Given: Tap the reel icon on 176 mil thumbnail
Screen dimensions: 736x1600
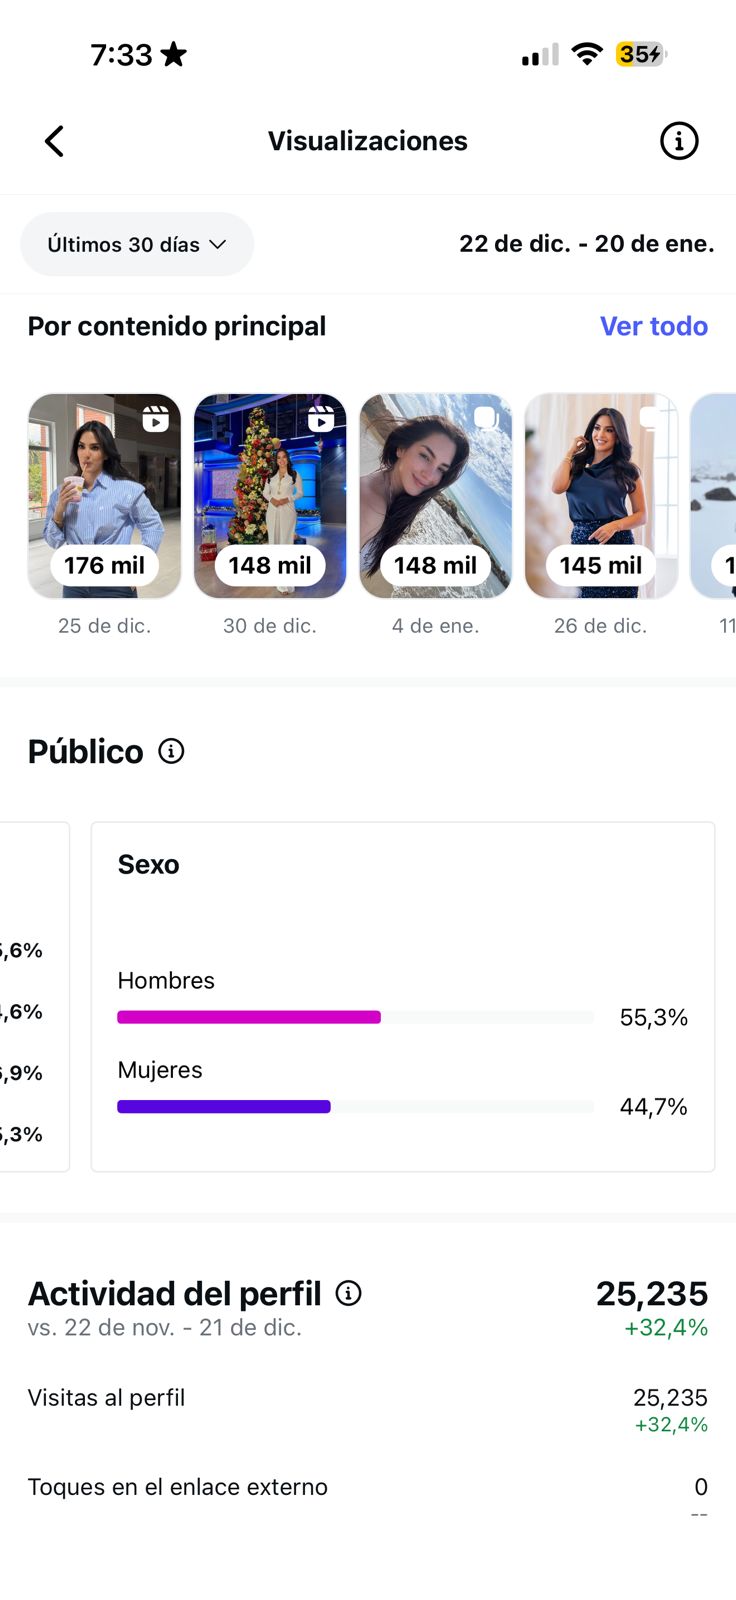Looking at the screenshot, I should point(155,418).
